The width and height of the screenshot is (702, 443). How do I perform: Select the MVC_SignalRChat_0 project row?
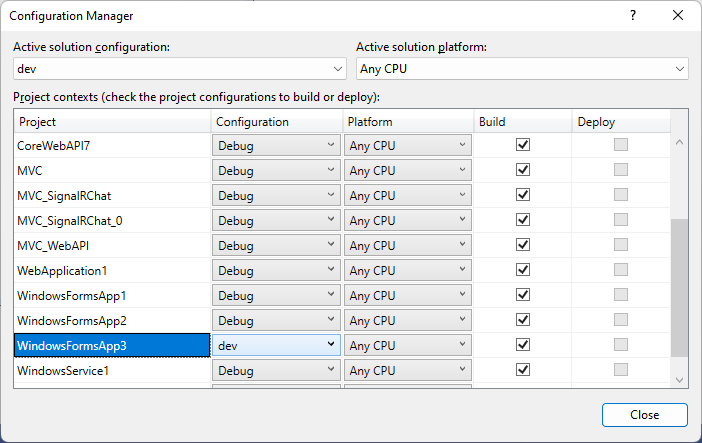(112, 220)
